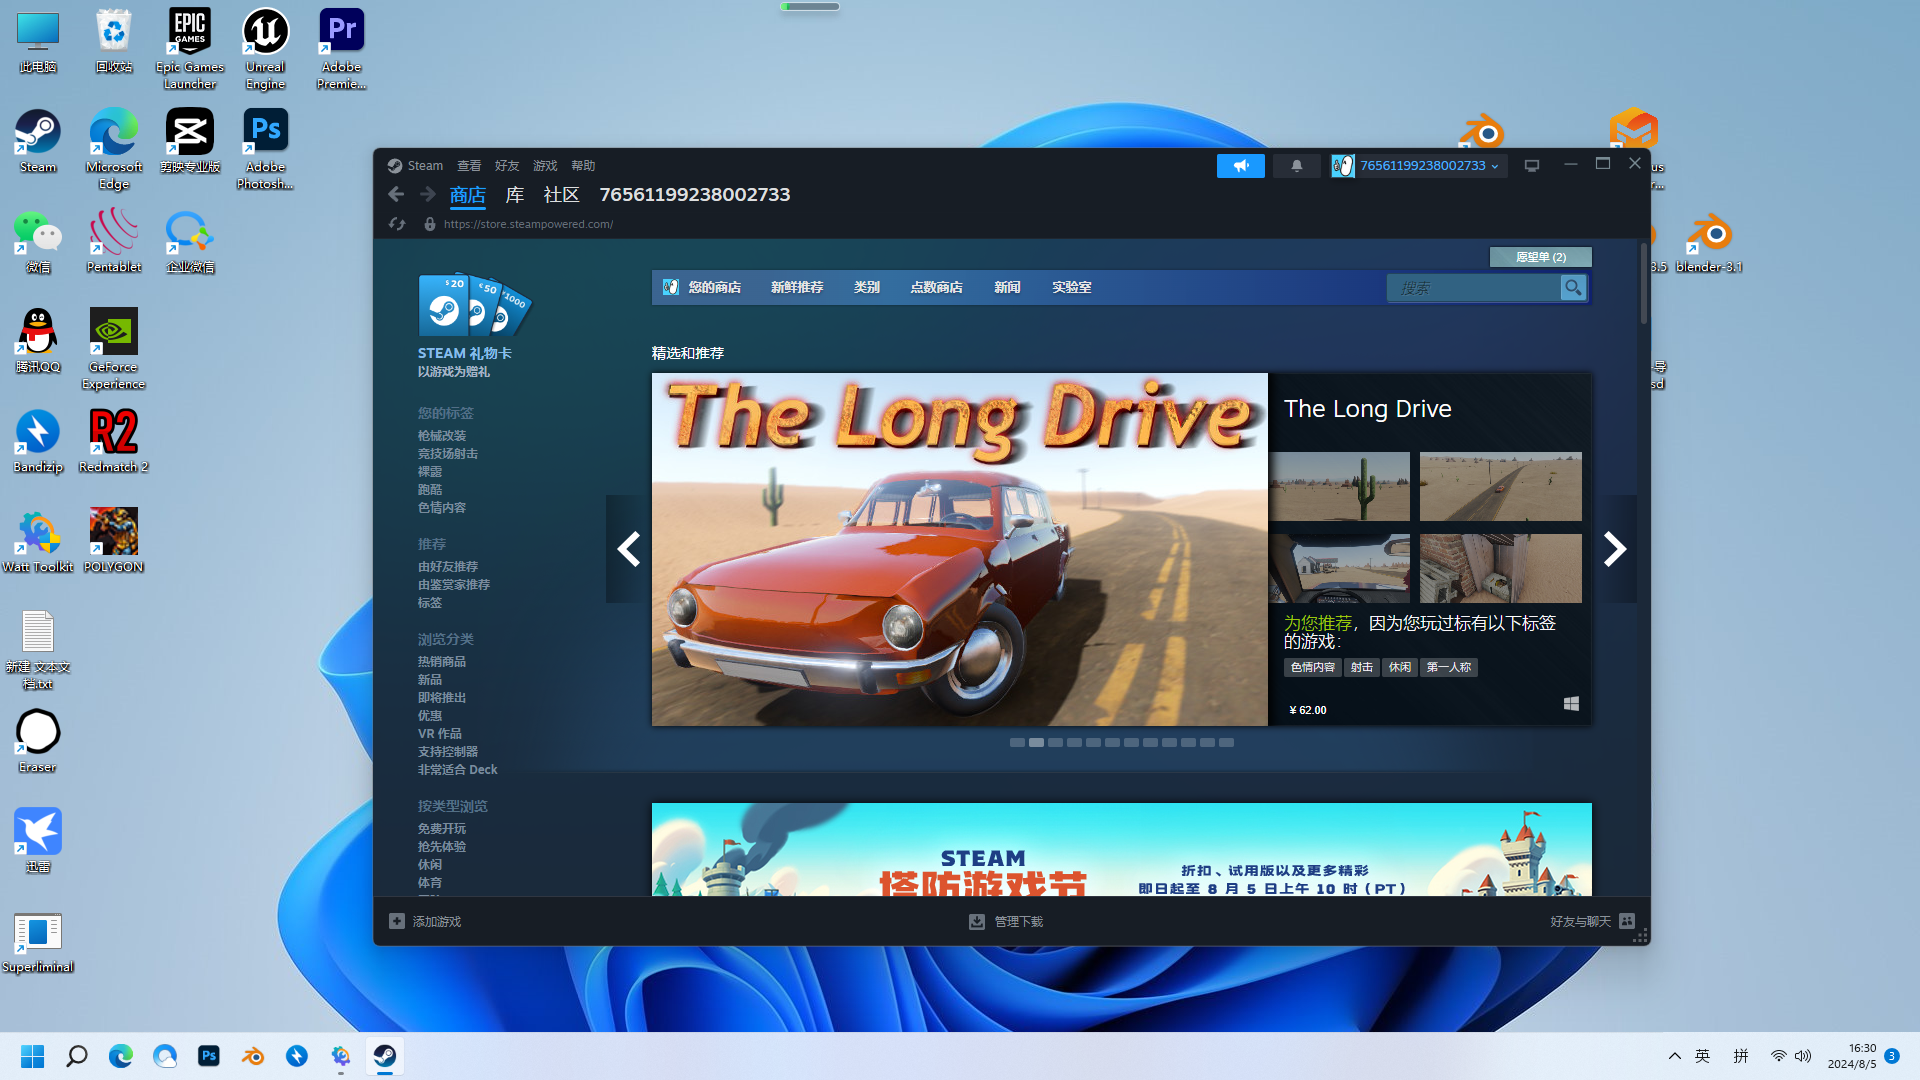The image size is (1920, 1080).
Task: Click the download icon beside 管理下载
Action: [977, 921]
